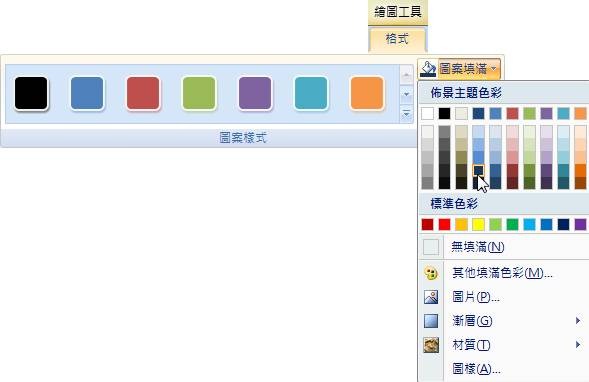Click the picture icon beside 圖片(P)

pos(431,297)
